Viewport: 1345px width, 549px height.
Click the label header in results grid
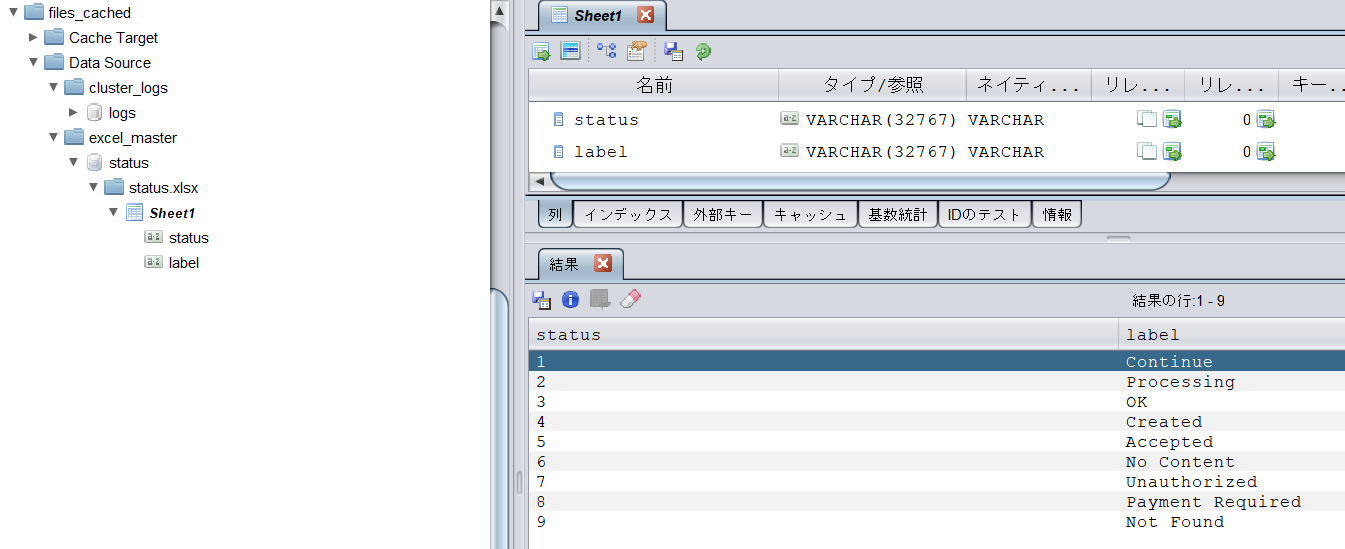pyautogui.click(x=1232, y=335)
